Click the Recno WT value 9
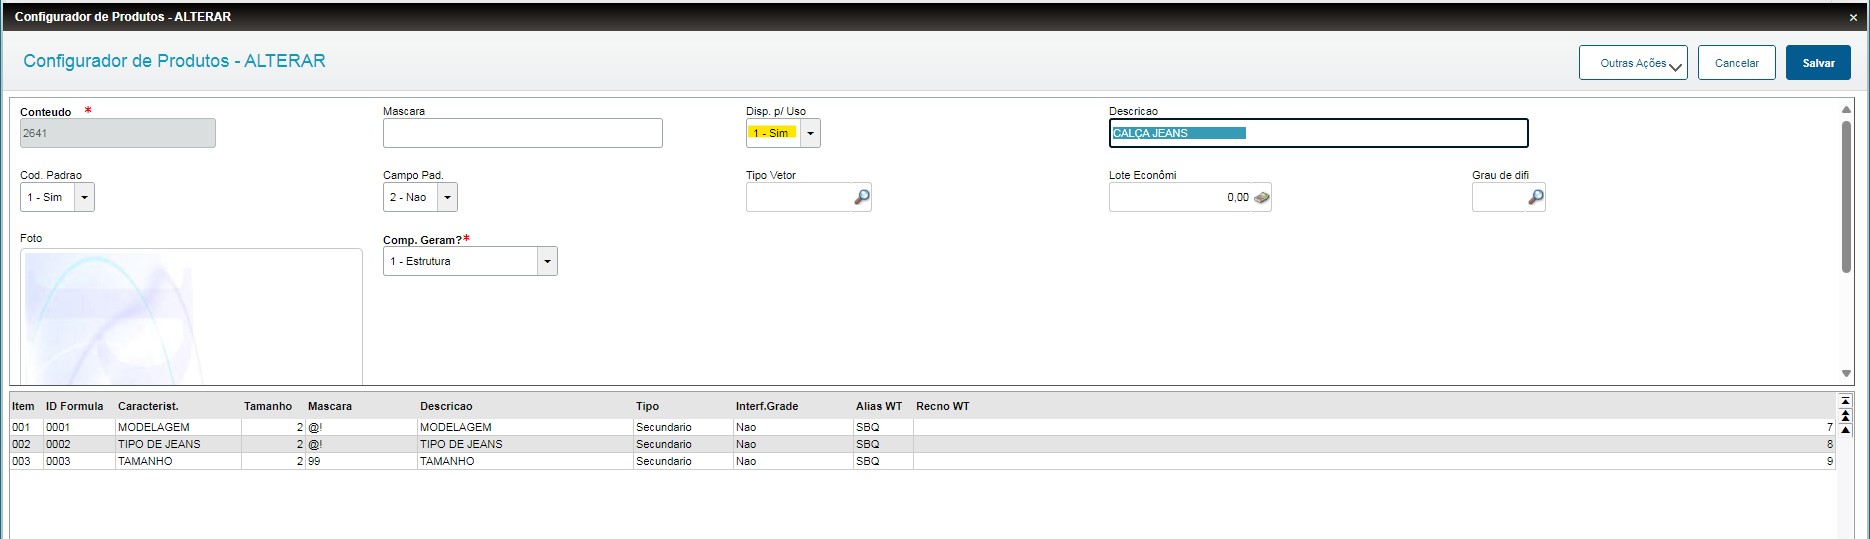 [1374, 461]
